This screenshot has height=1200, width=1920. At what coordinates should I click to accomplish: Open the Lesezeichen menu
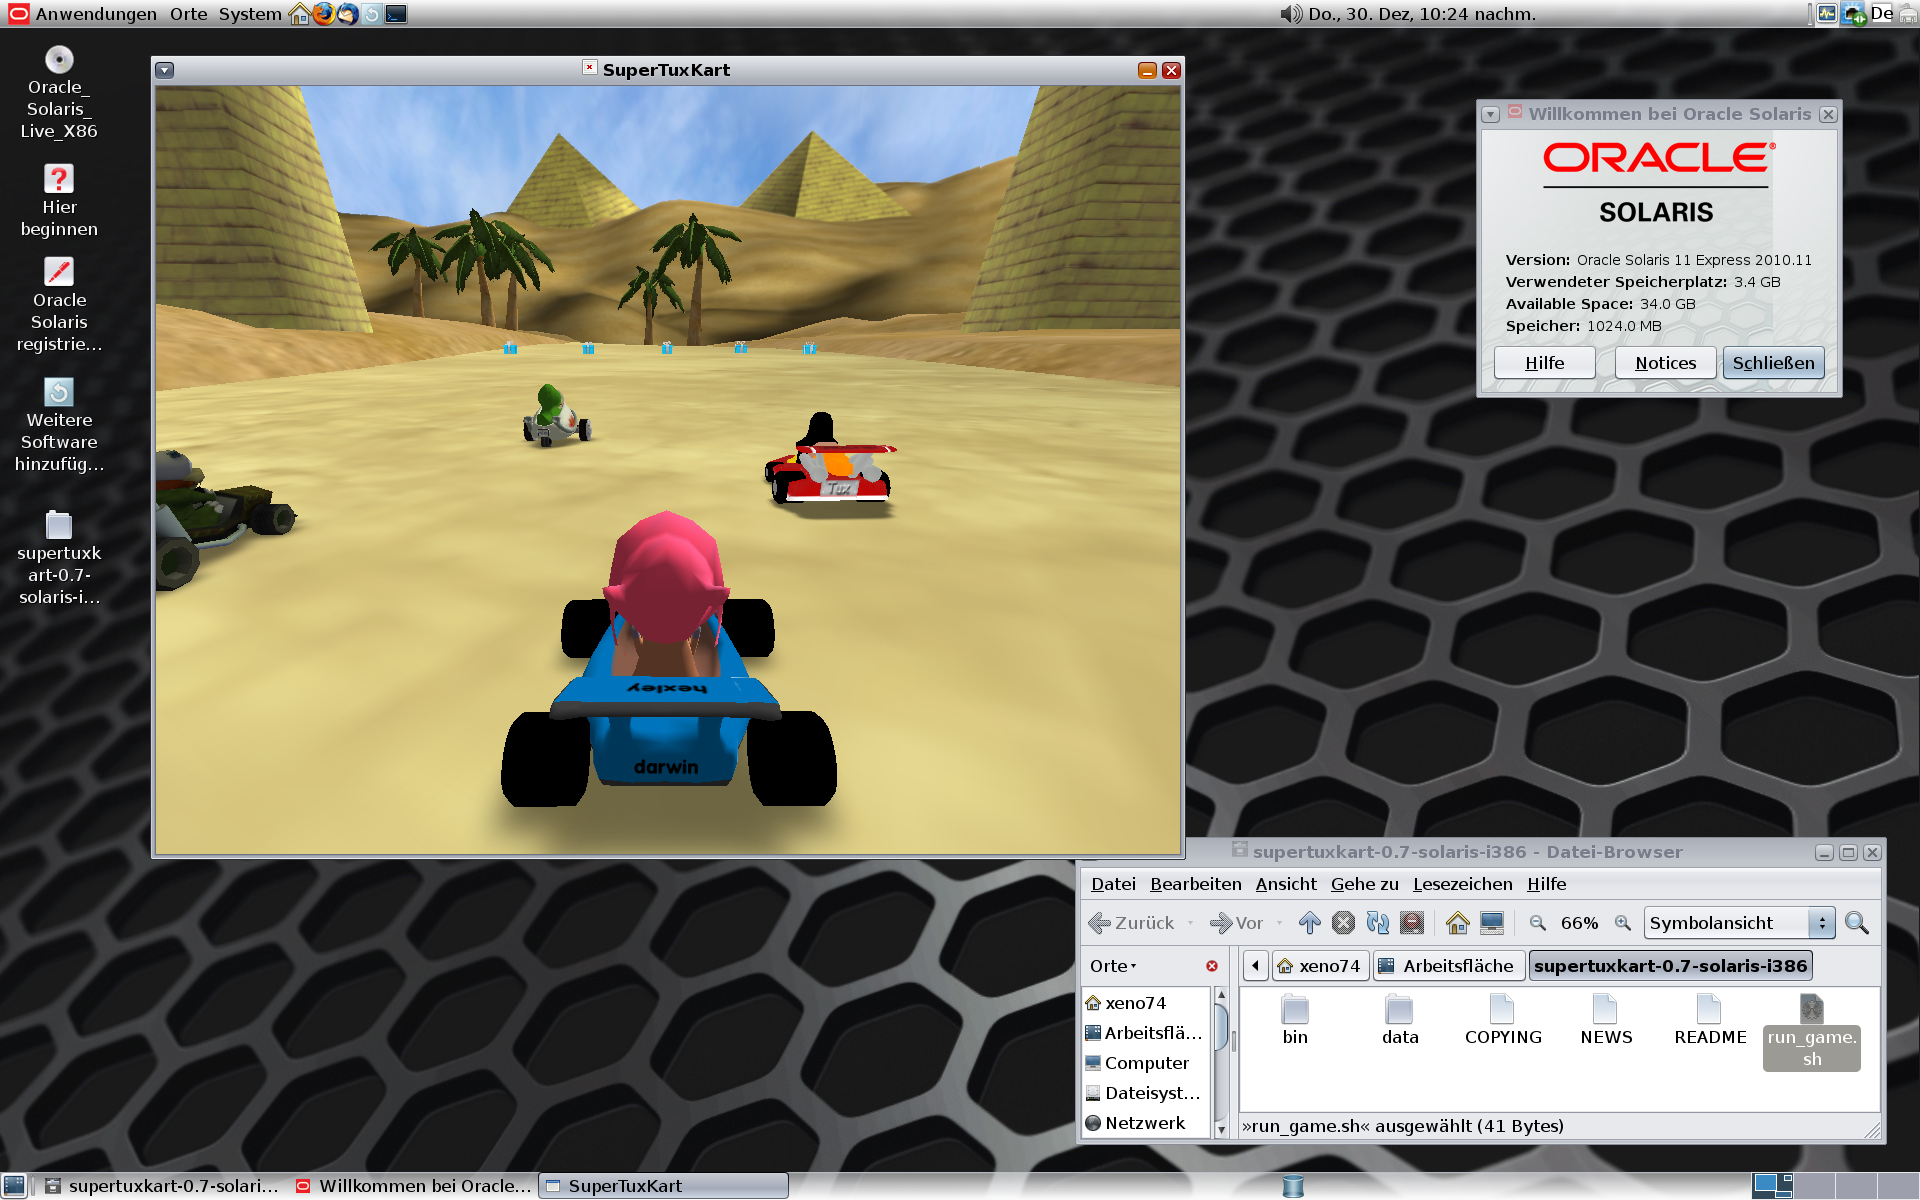coord(1462,884)
